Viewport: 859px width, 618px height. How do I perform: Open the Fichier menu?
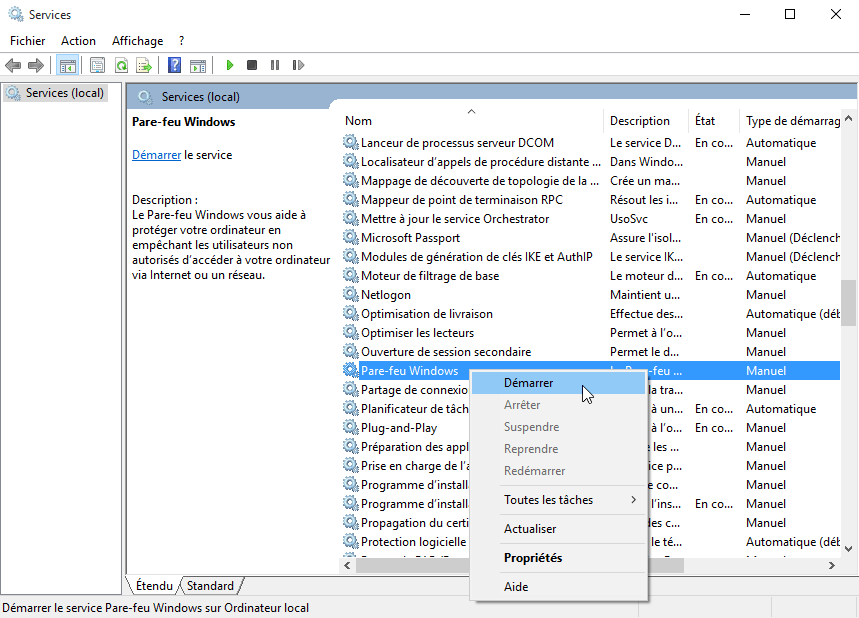(27, 41)
